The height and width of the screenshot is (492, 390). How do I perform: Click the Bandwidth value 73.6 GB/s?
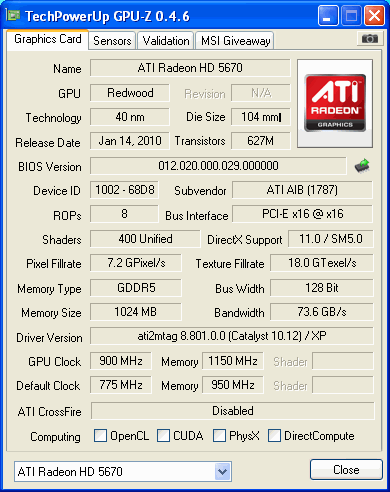coord(322,312)
